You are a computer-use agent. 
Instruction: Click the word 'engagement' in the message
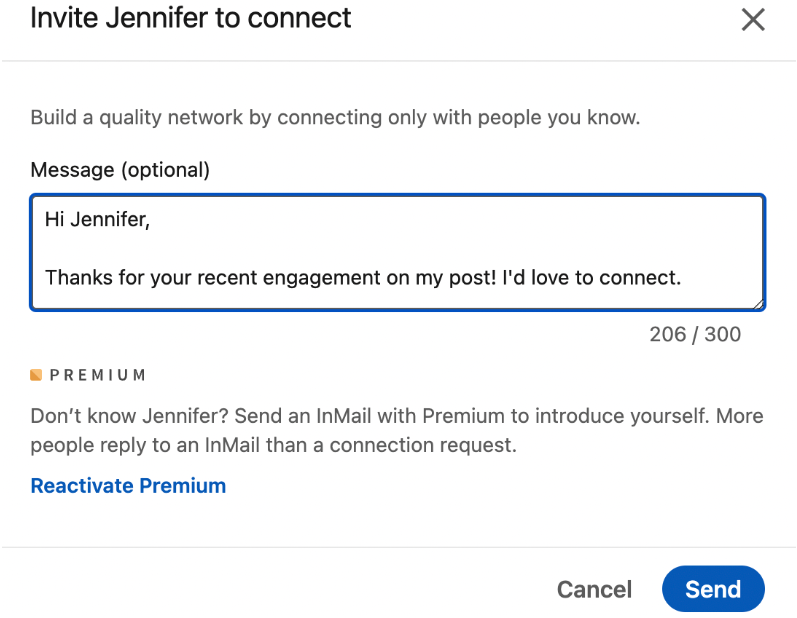coord(322,277)
